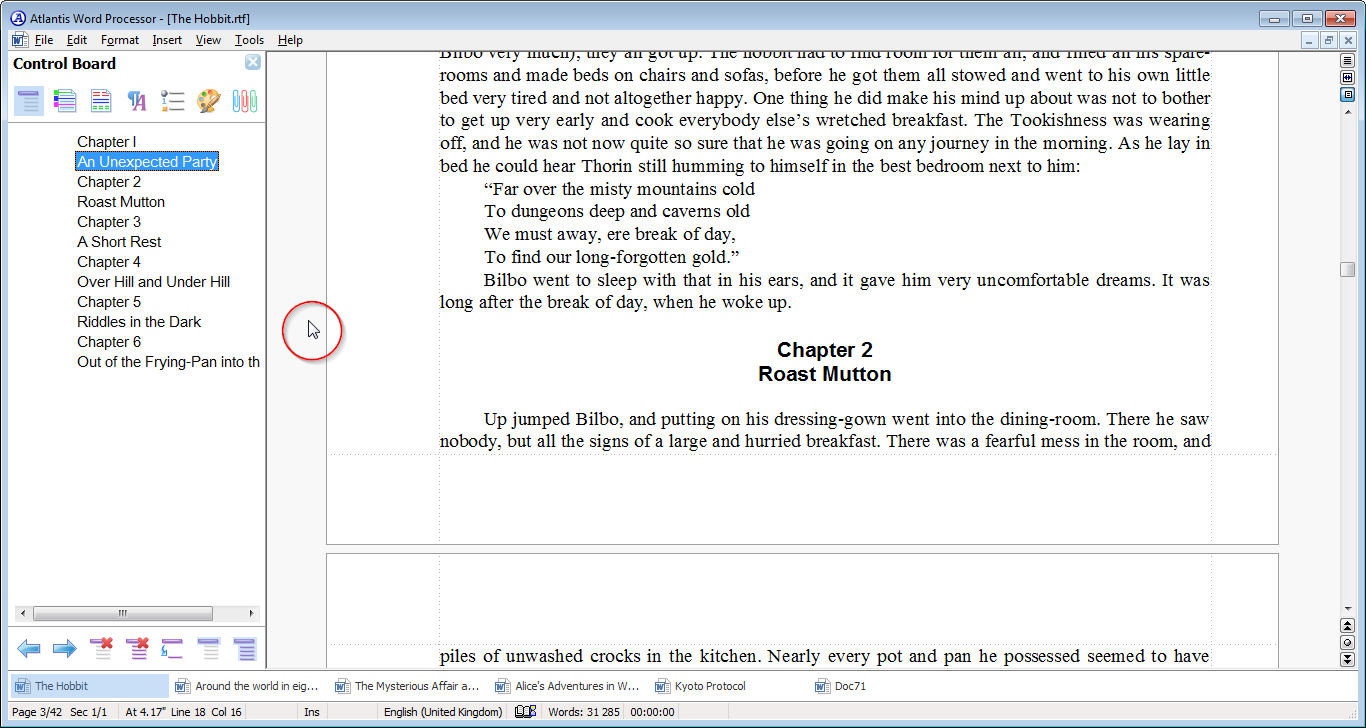Viewport: 1366px width, 728px height.
Task: Open the Tools menu
Action: click(249, 40)
